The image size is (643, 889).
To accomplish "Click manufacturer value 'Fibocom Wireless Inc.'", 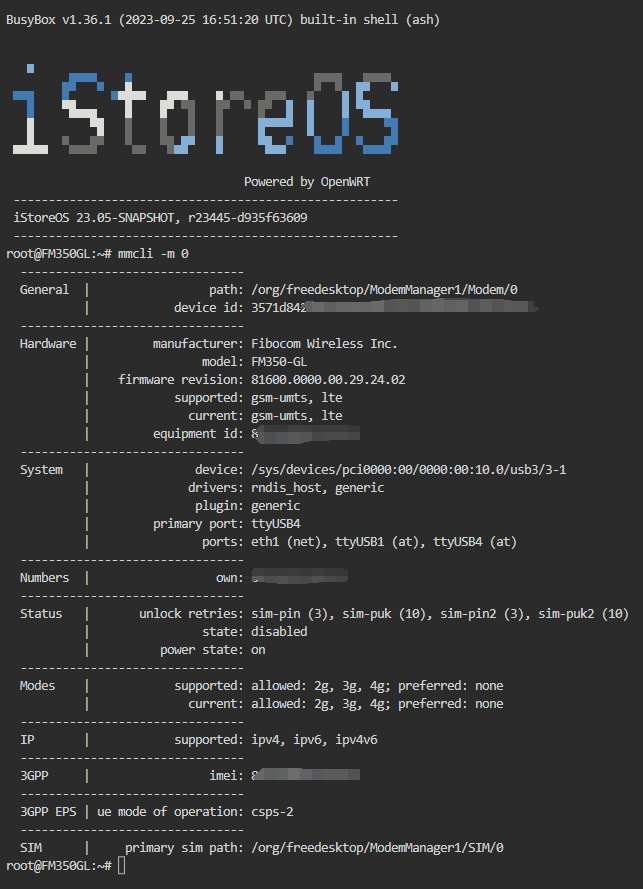I will (324, 344).
